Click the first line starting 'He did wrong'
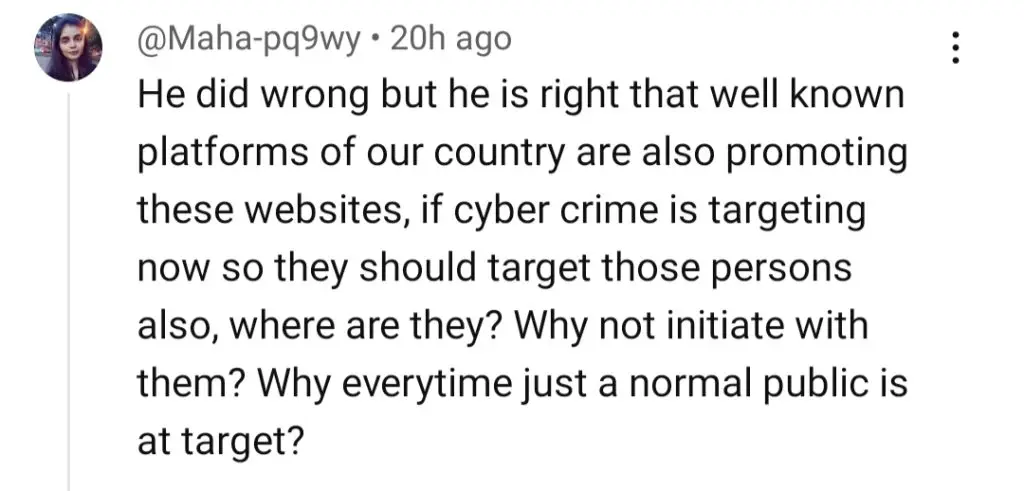1024x491 pixels. tap(520, 97)
